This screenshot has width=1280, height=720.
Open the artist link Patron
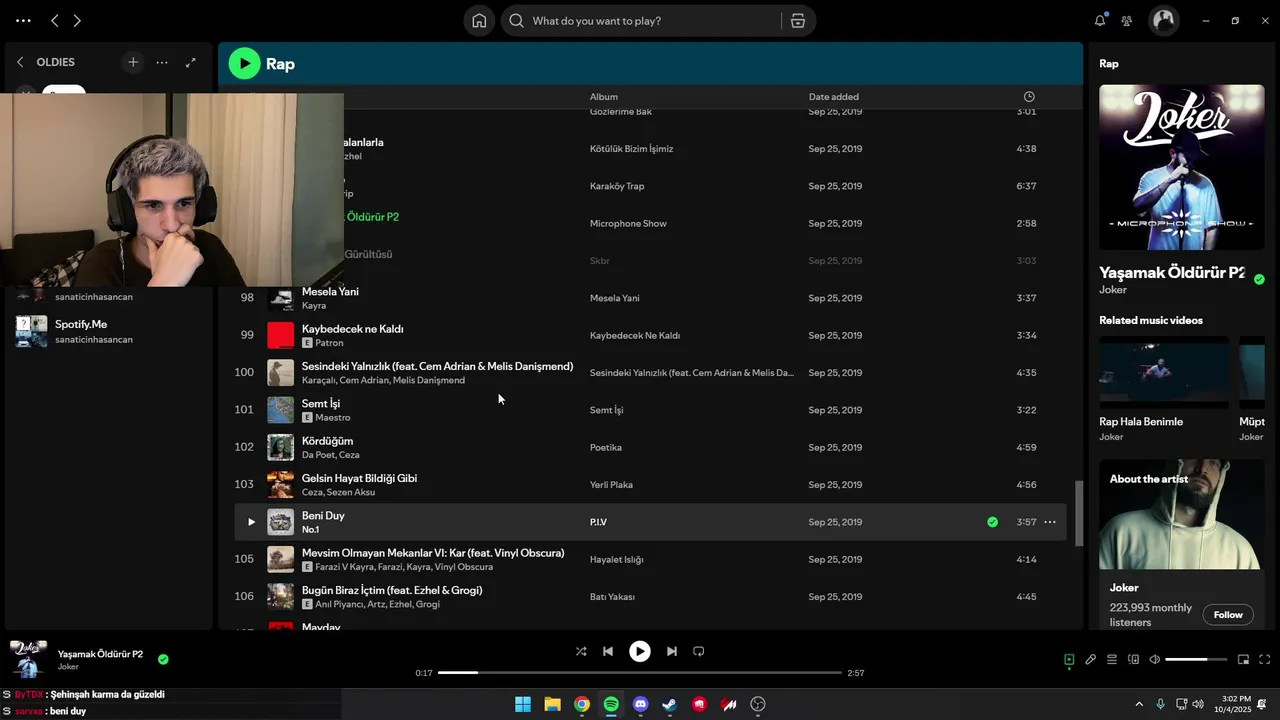pyautogui.click(x=329, y=343)
